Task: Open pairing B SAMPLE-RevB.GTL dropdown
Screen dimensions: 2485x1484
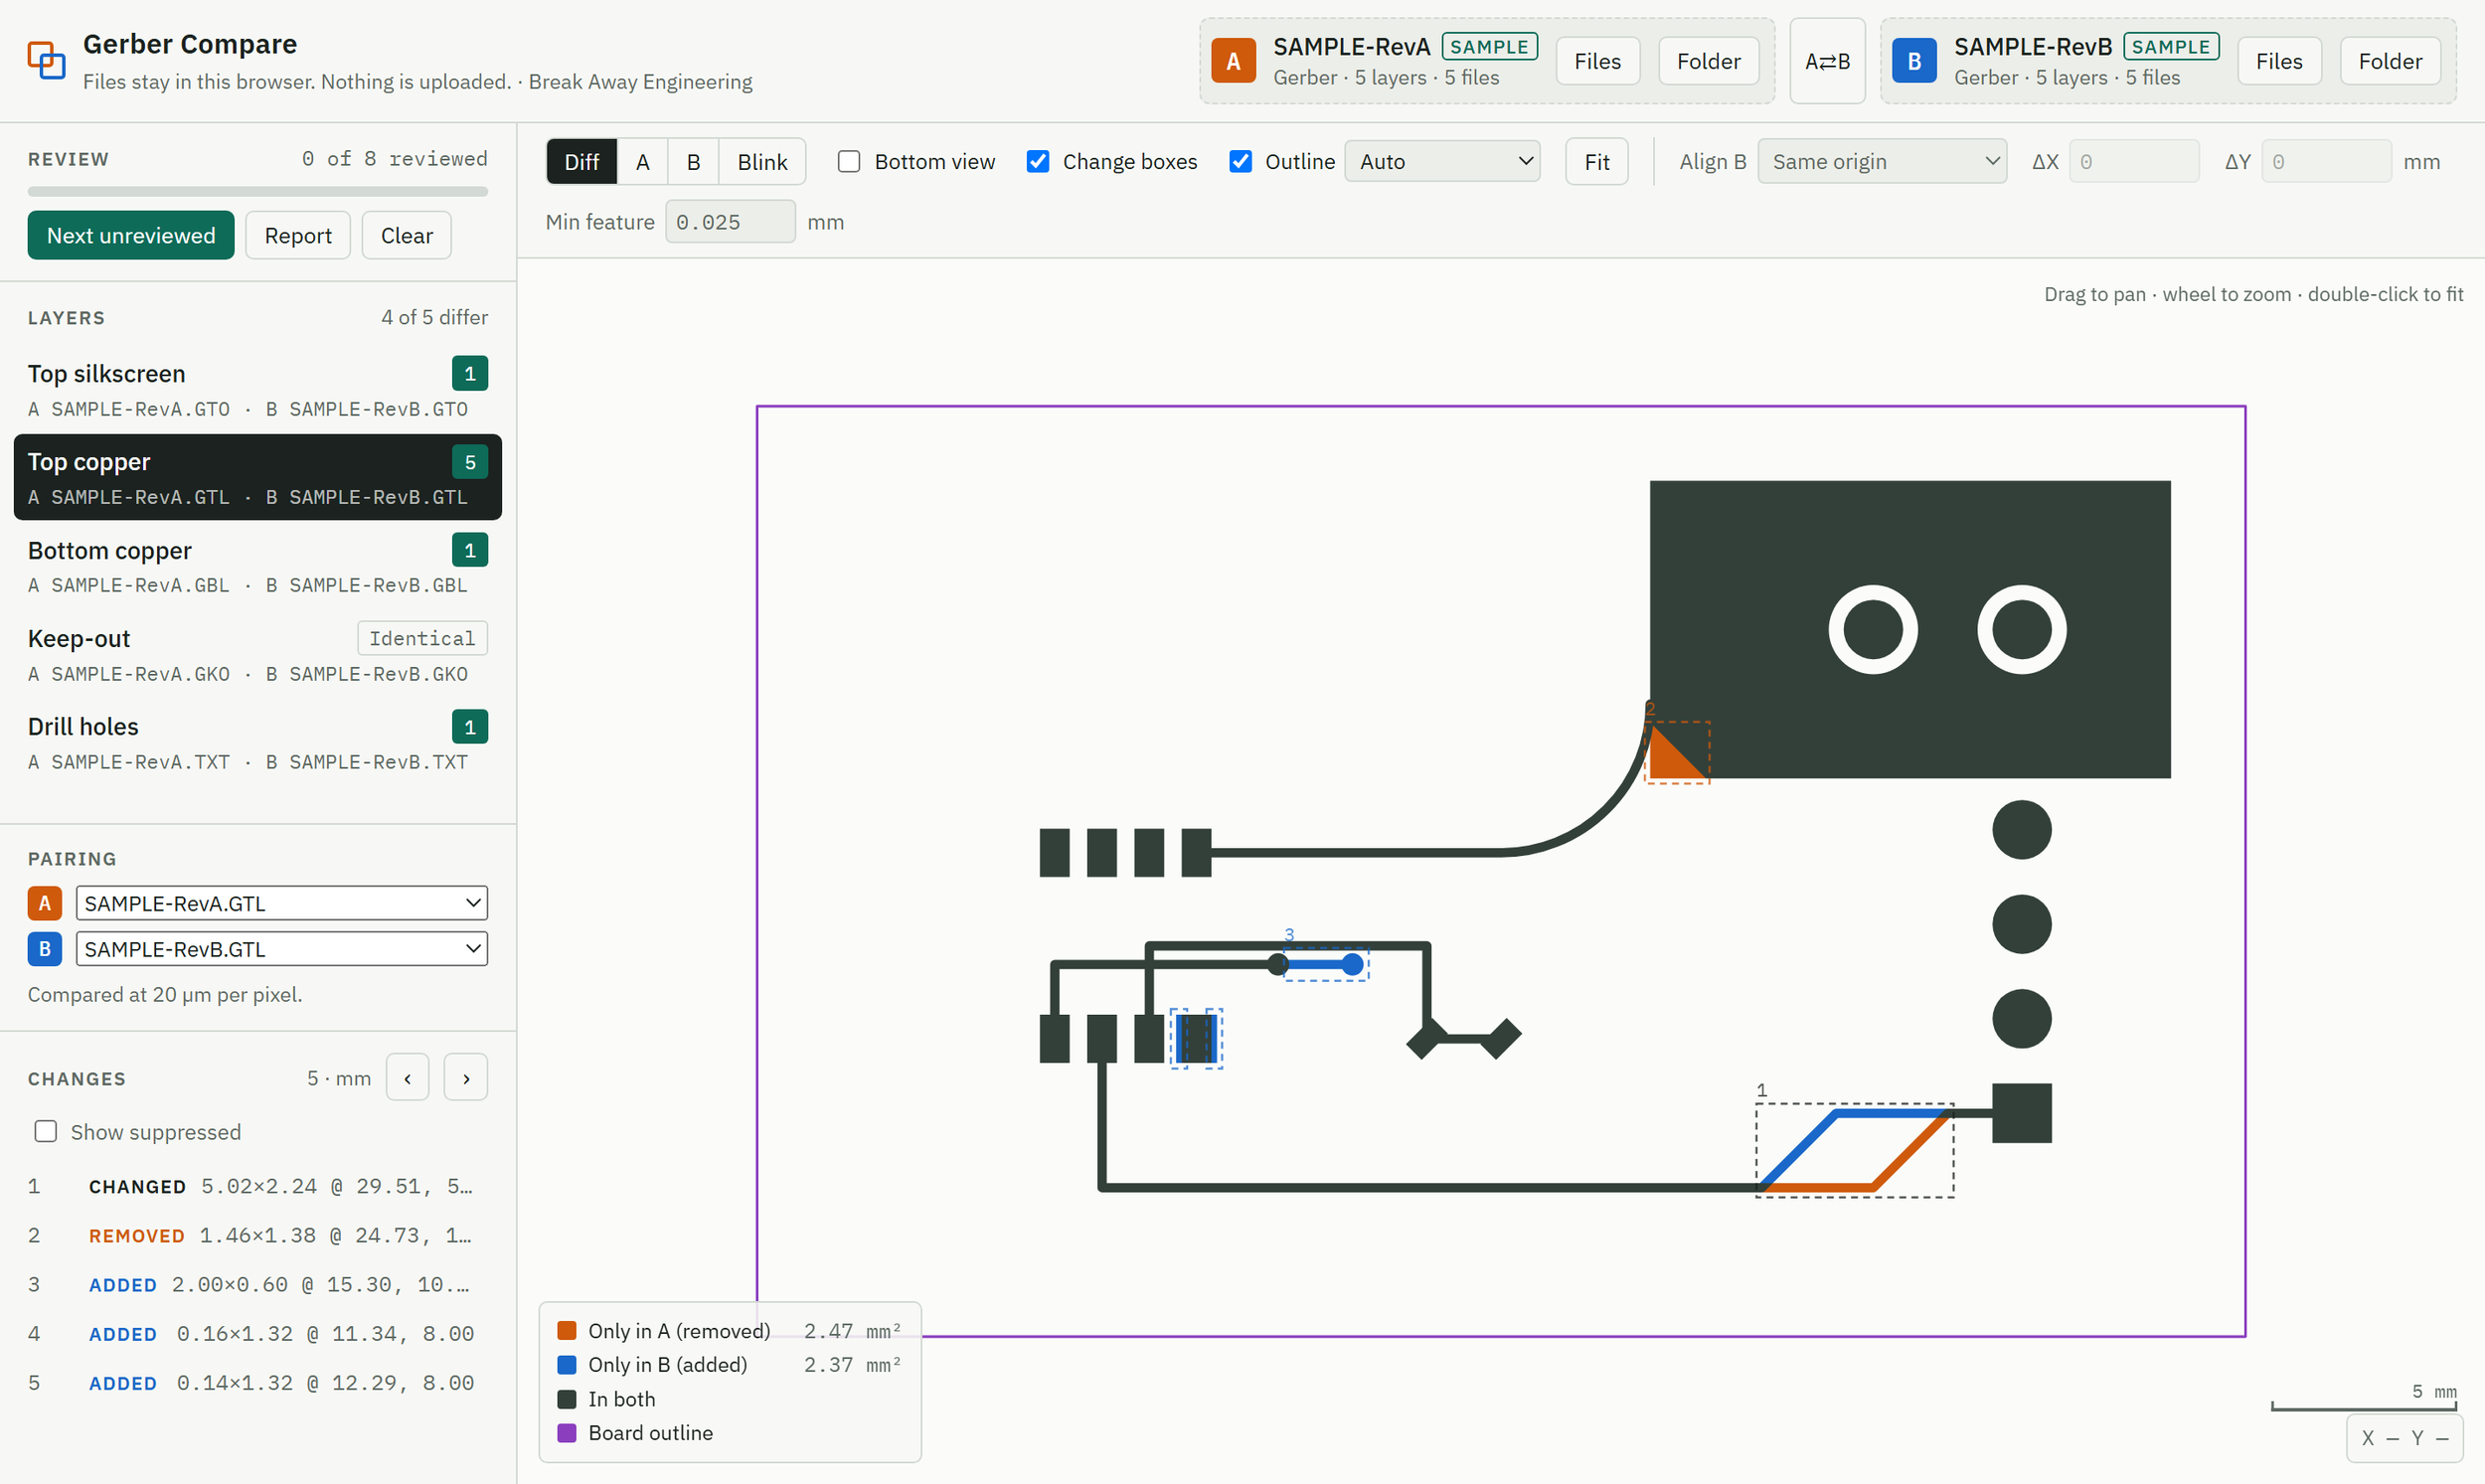Action: [282, 948]
